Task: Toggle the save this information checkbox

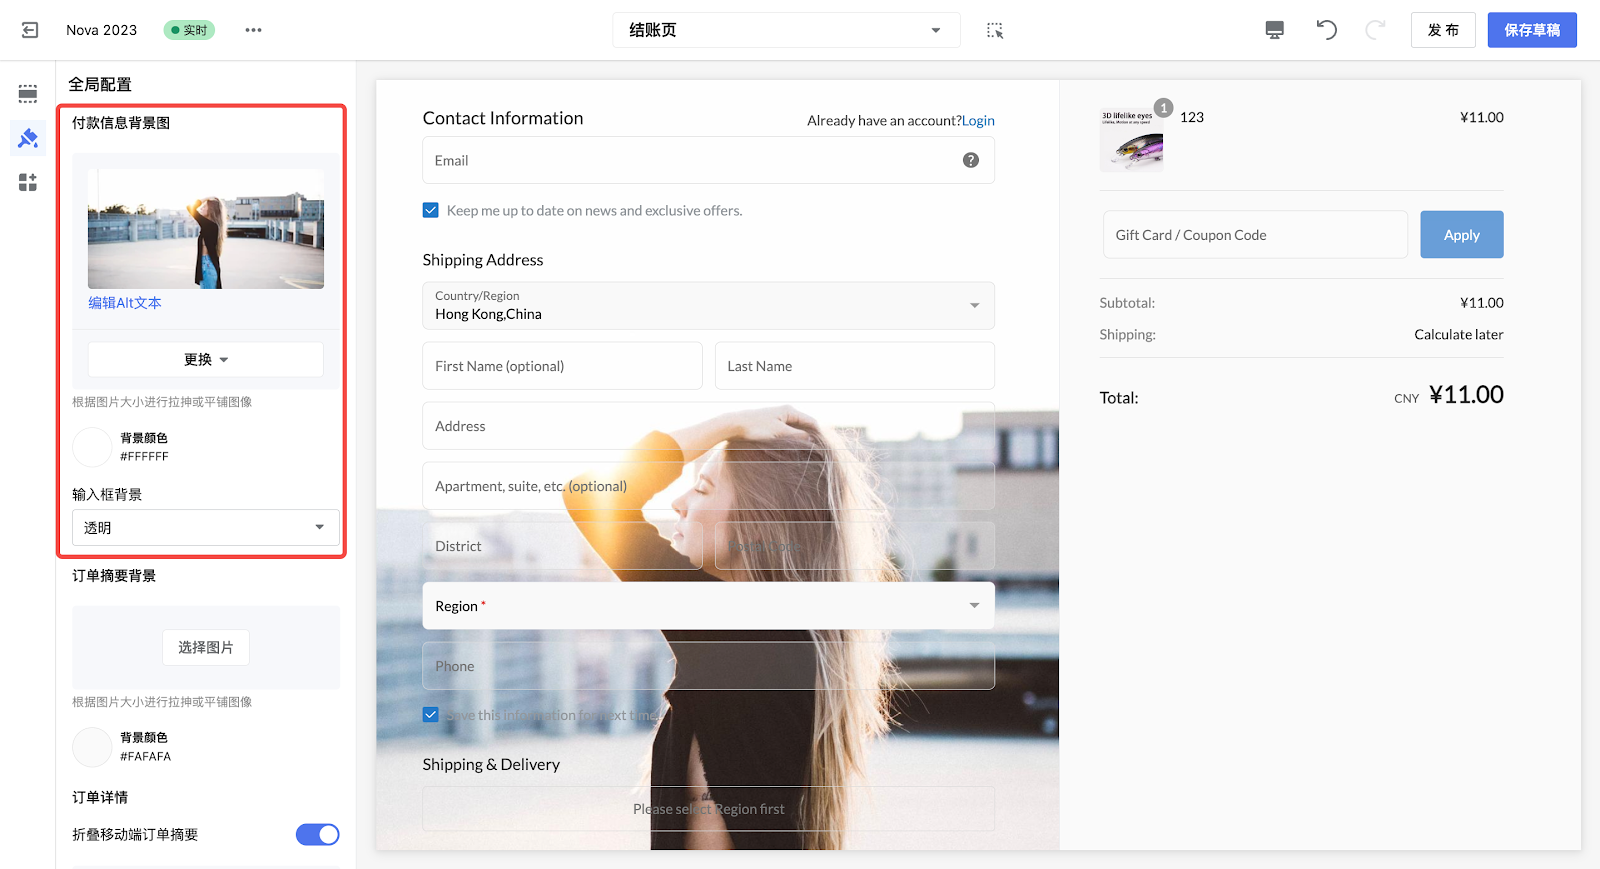Action: (x=431, y=715)
